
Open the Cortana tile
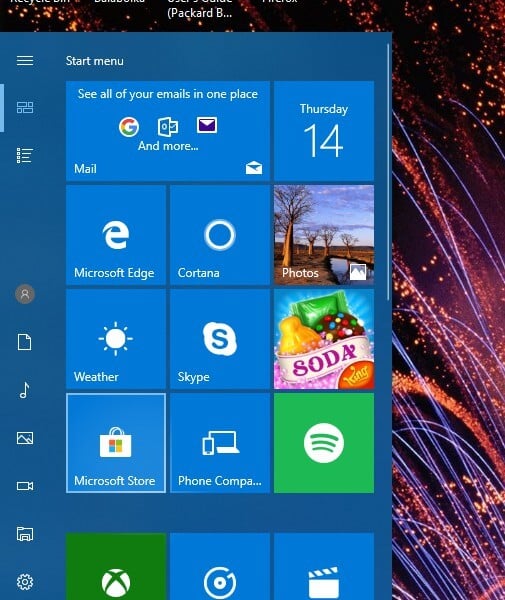pyautogui.click(x=220, y=235)
